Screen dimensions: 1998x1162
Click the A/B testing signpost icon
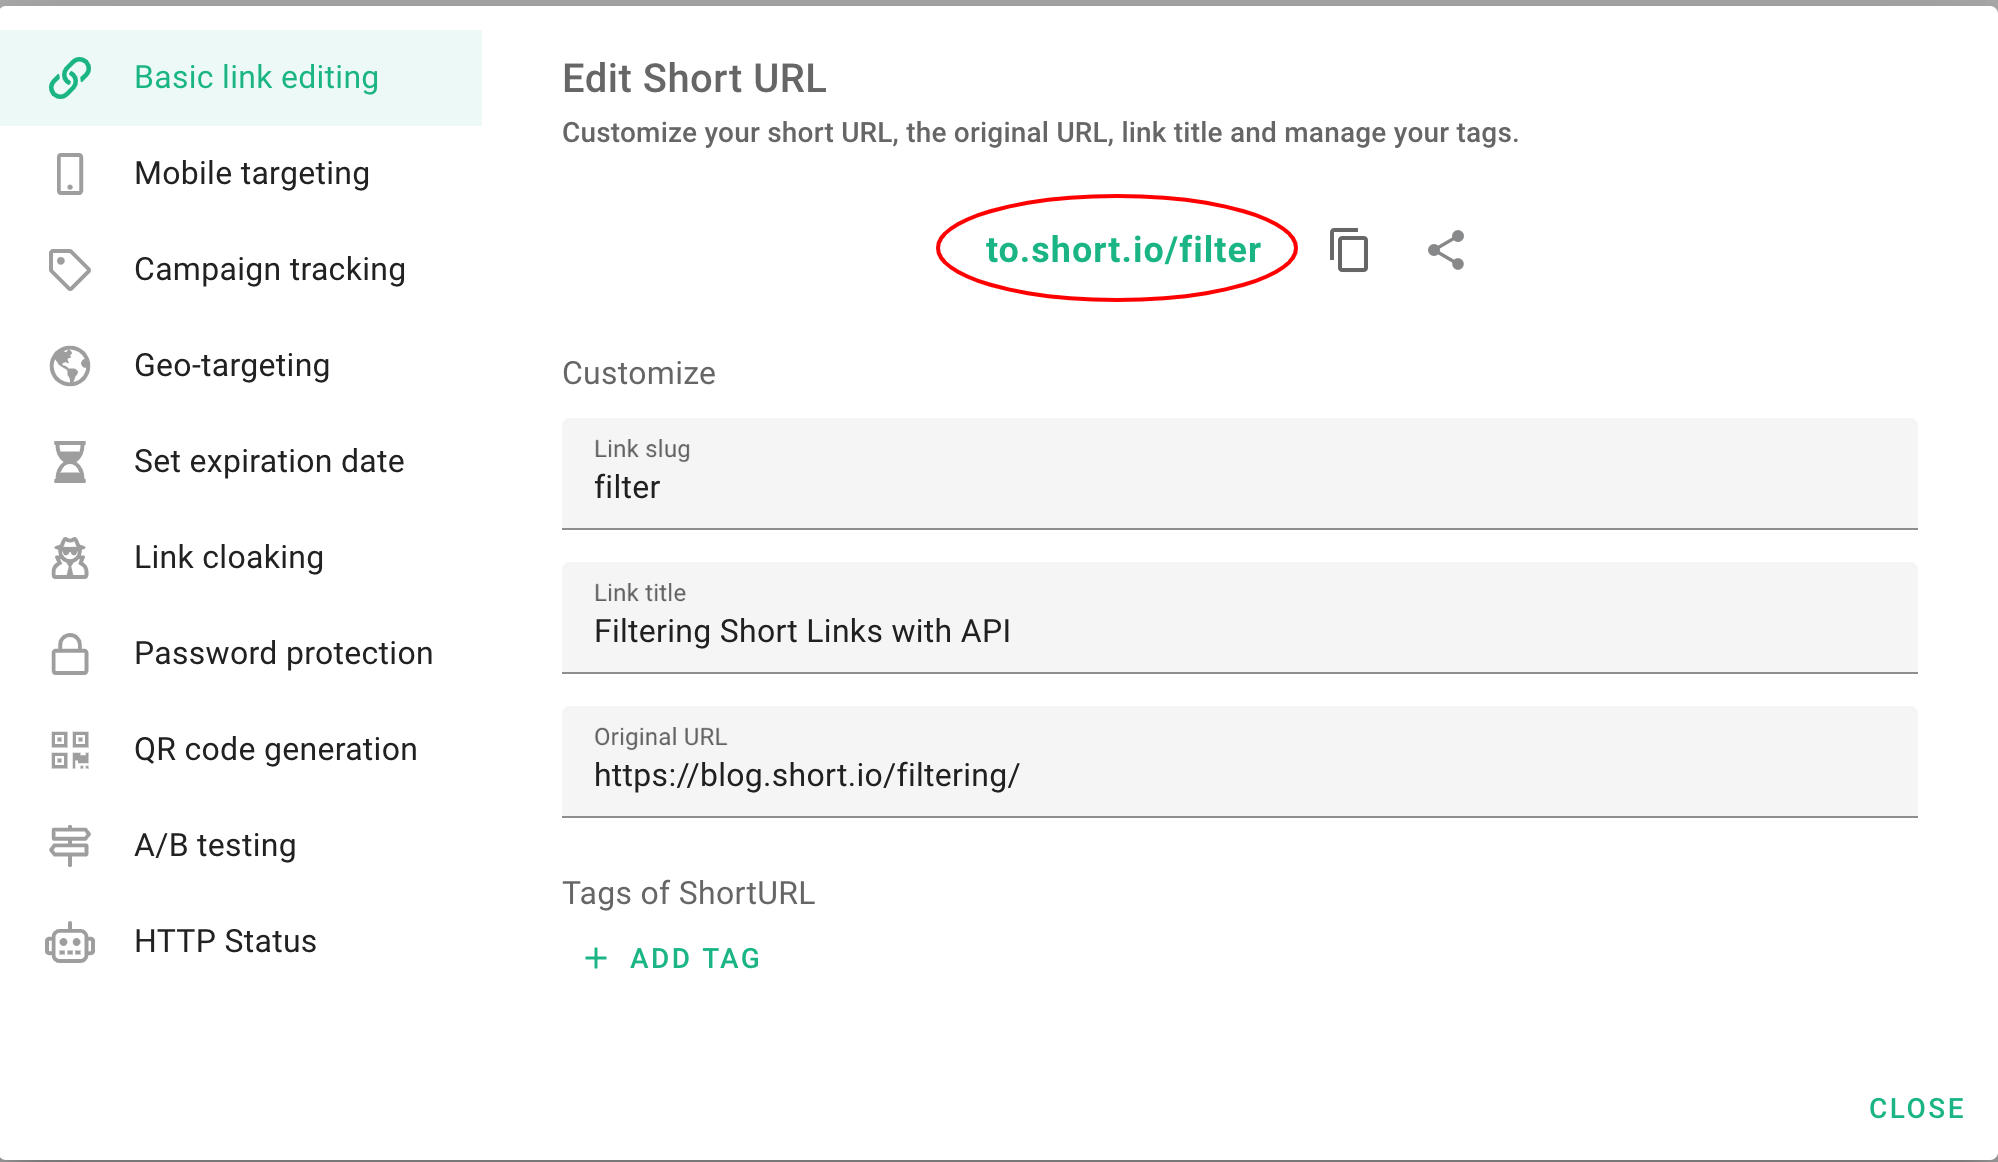coord(70,846)
